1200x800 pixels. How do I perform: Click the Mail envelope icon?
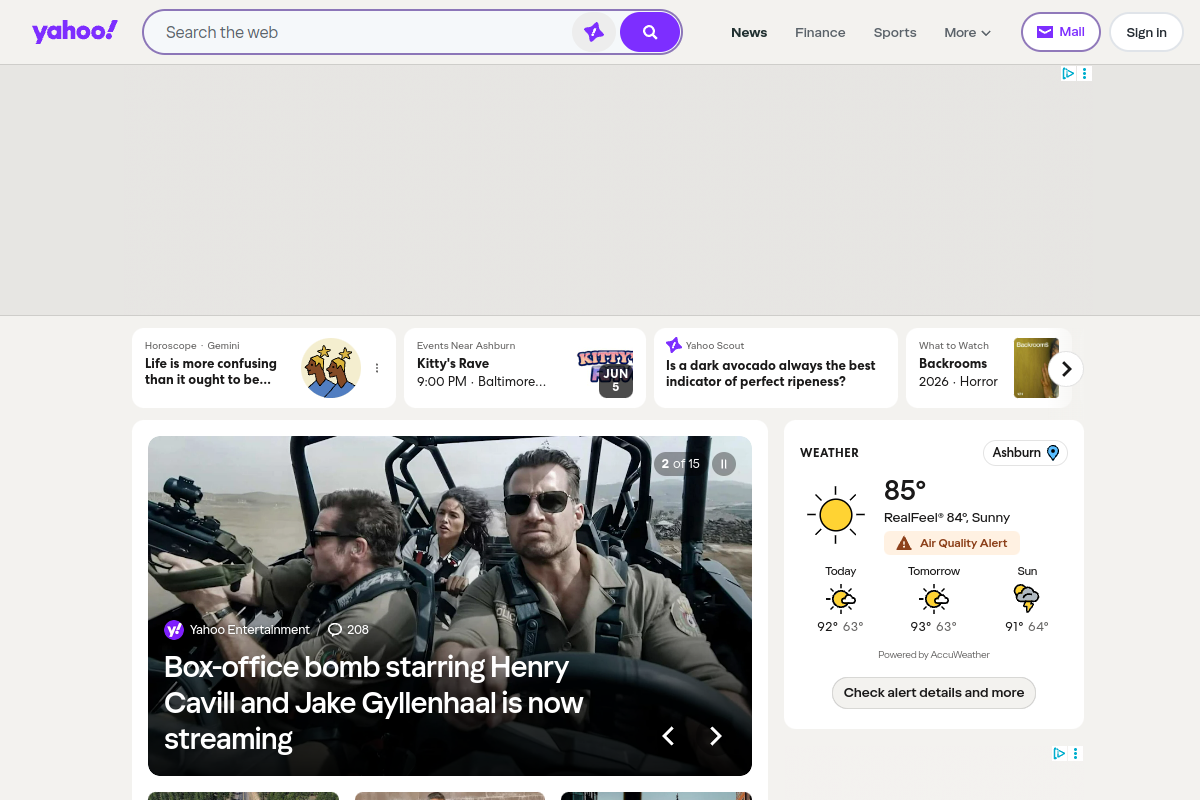[x=1045, y=32]
